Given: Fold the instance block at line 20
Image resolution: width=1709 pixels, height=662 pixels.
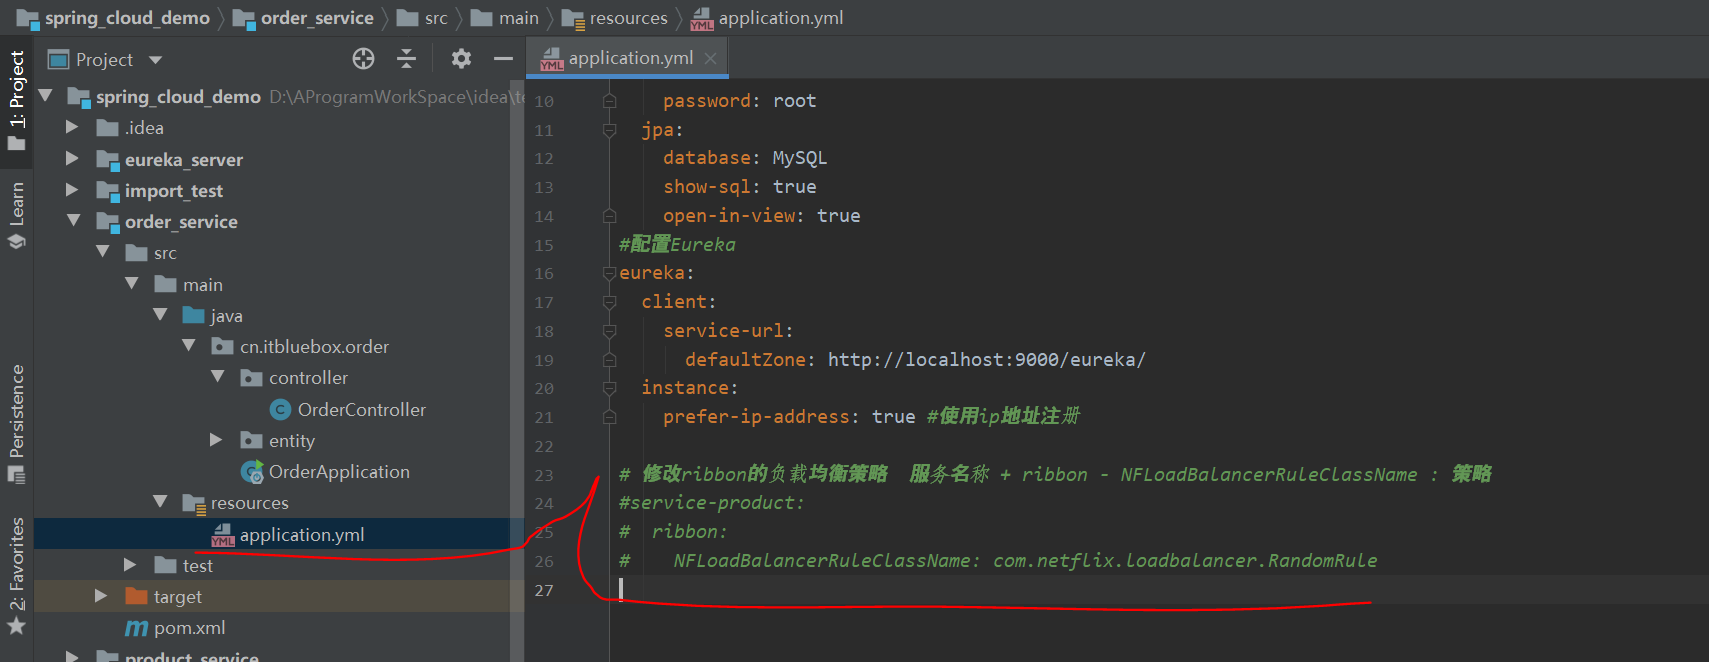Looking at the screenshot, I should [x=609, y=388].
